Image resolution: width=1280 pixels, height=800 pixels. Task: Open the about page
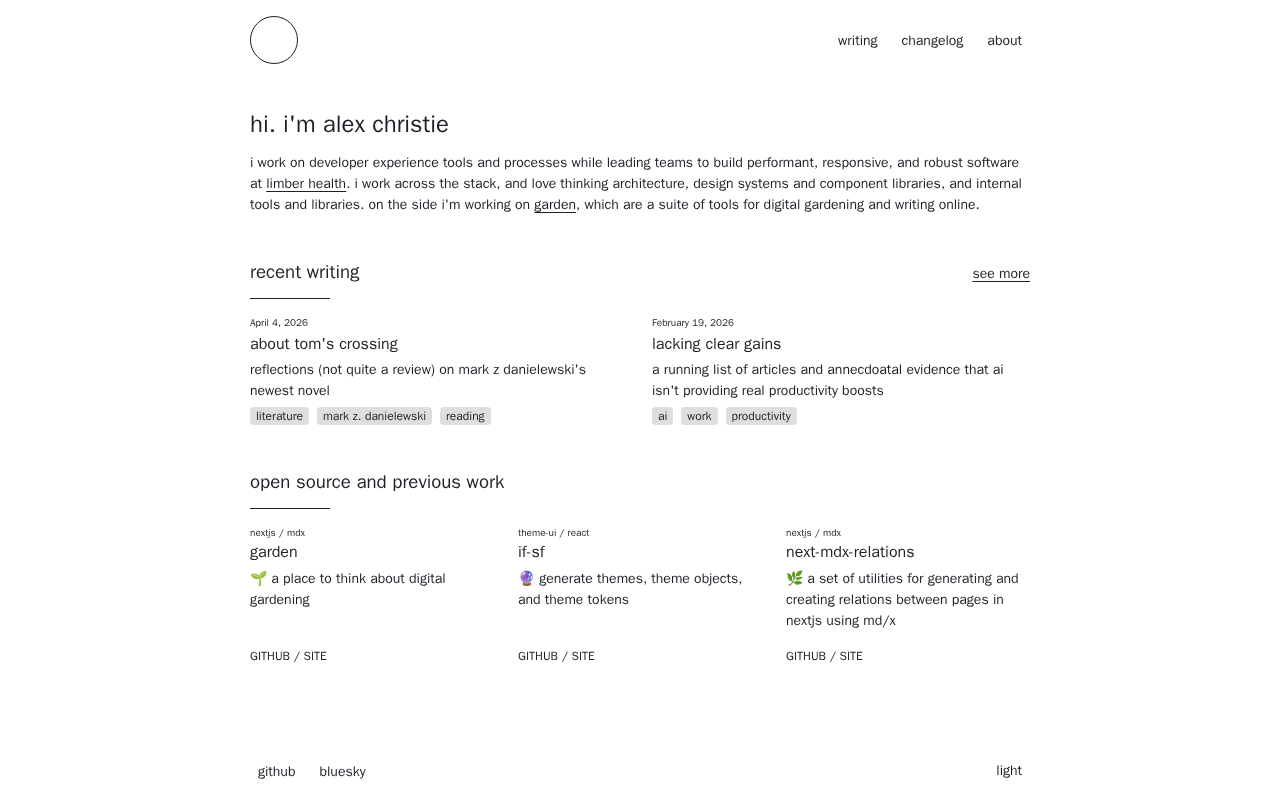tap(1004, 41)
